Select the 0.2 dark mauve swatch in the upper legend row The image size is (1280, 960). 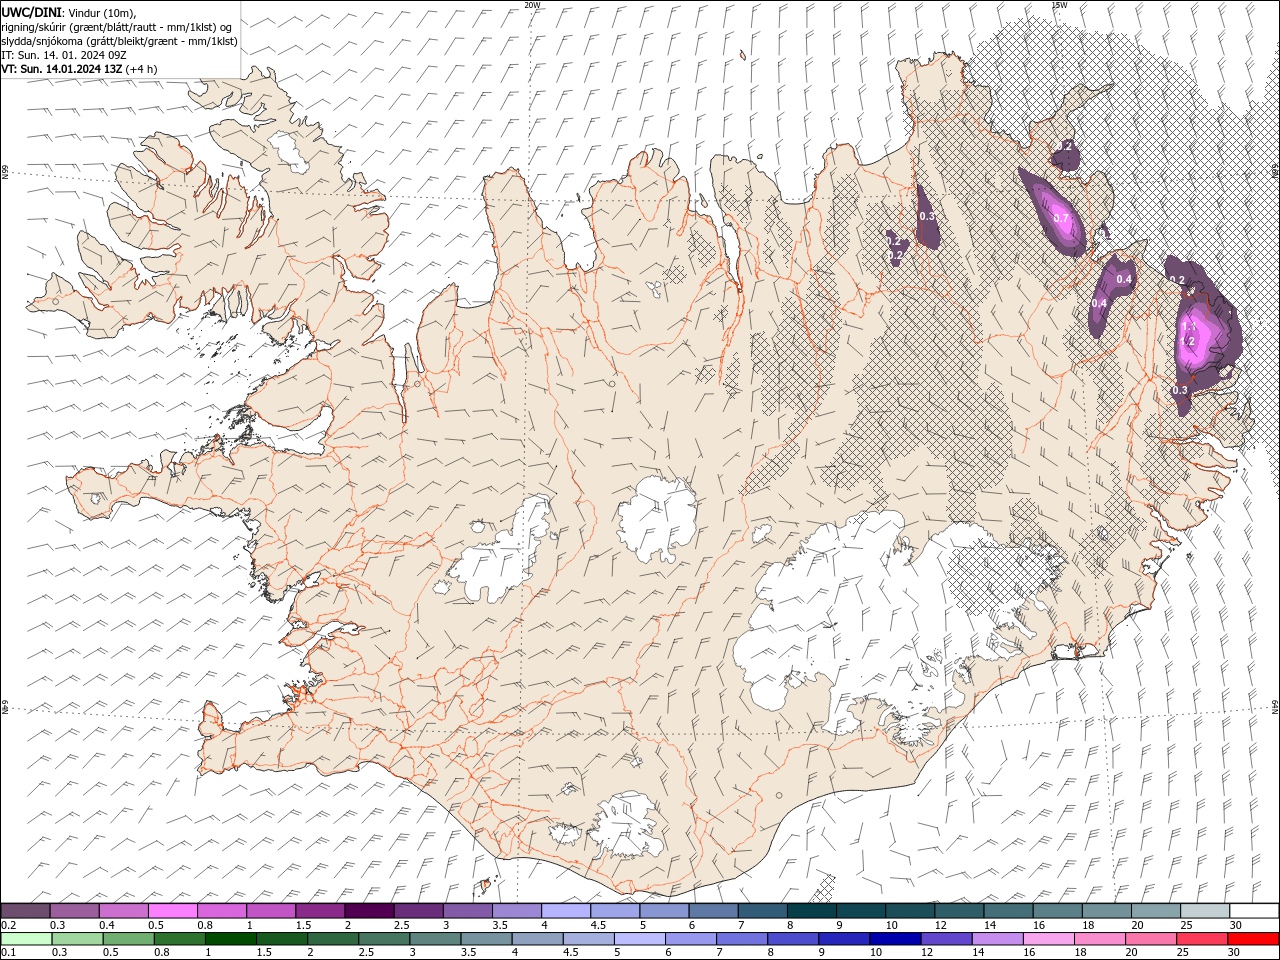(x=25, y=911)
